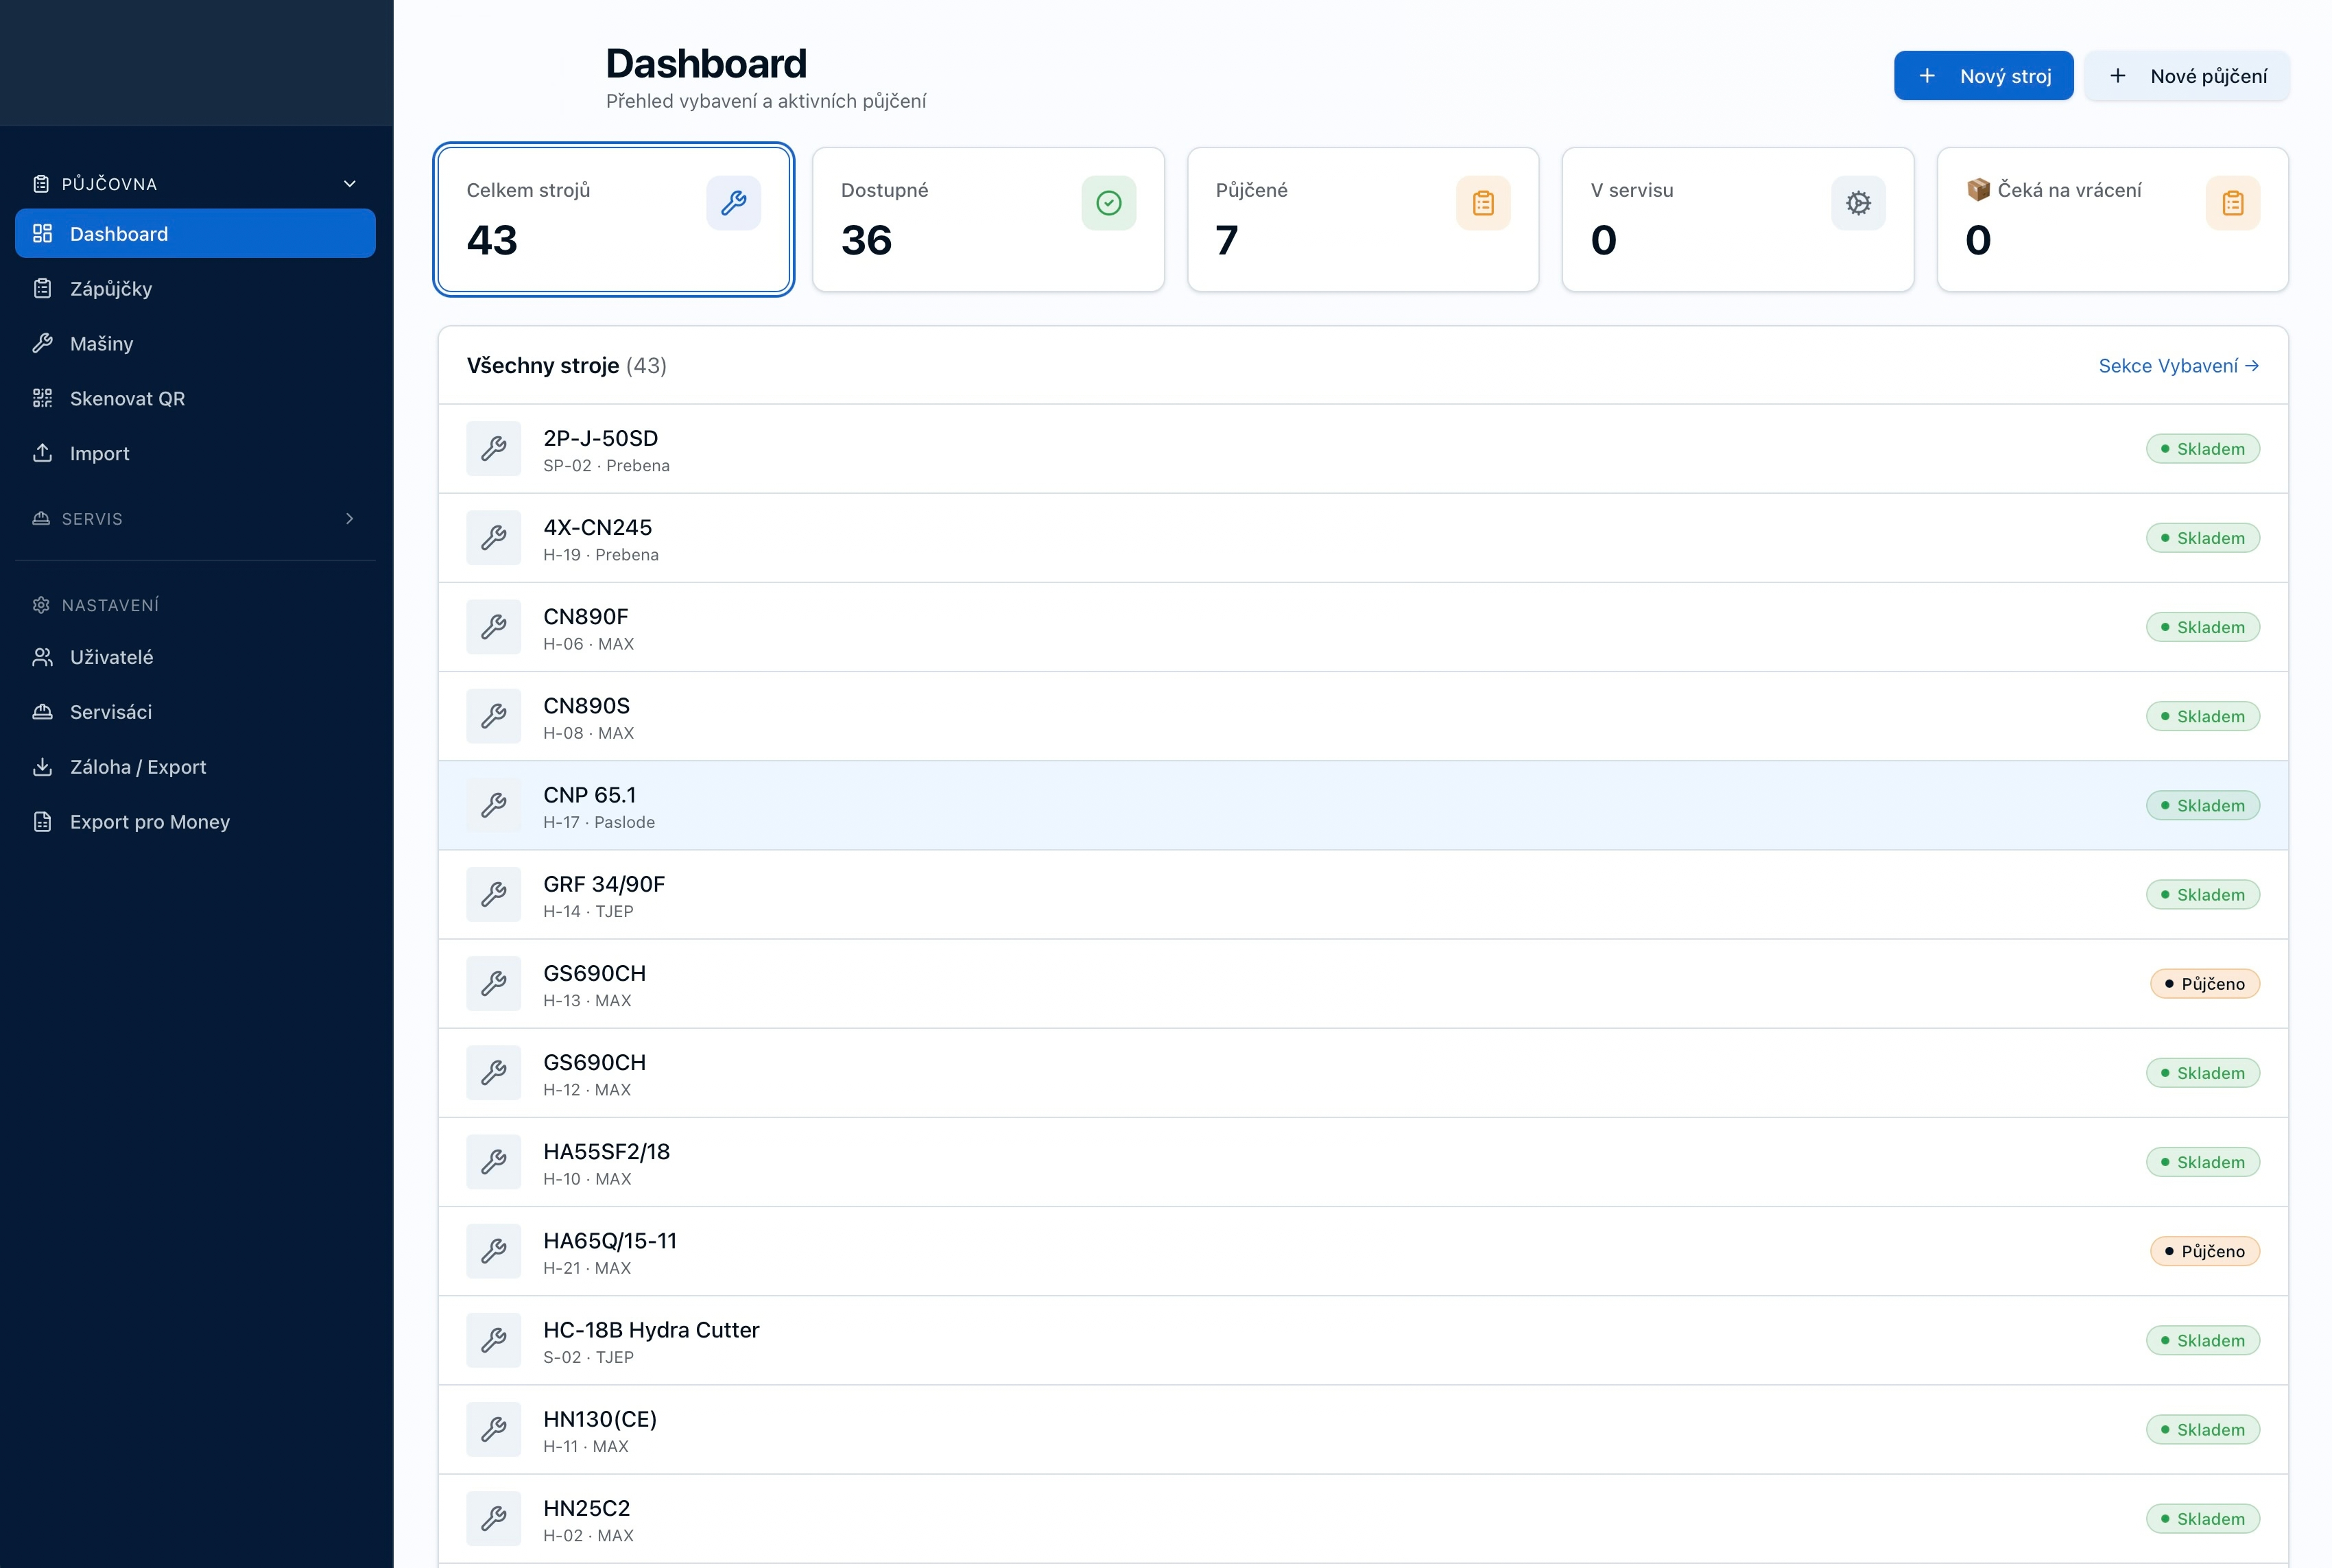Click the wrench icon beside HA55SF2/18
The height and width of the screenshot is (1568, 2332).
tap(494, 1162)
